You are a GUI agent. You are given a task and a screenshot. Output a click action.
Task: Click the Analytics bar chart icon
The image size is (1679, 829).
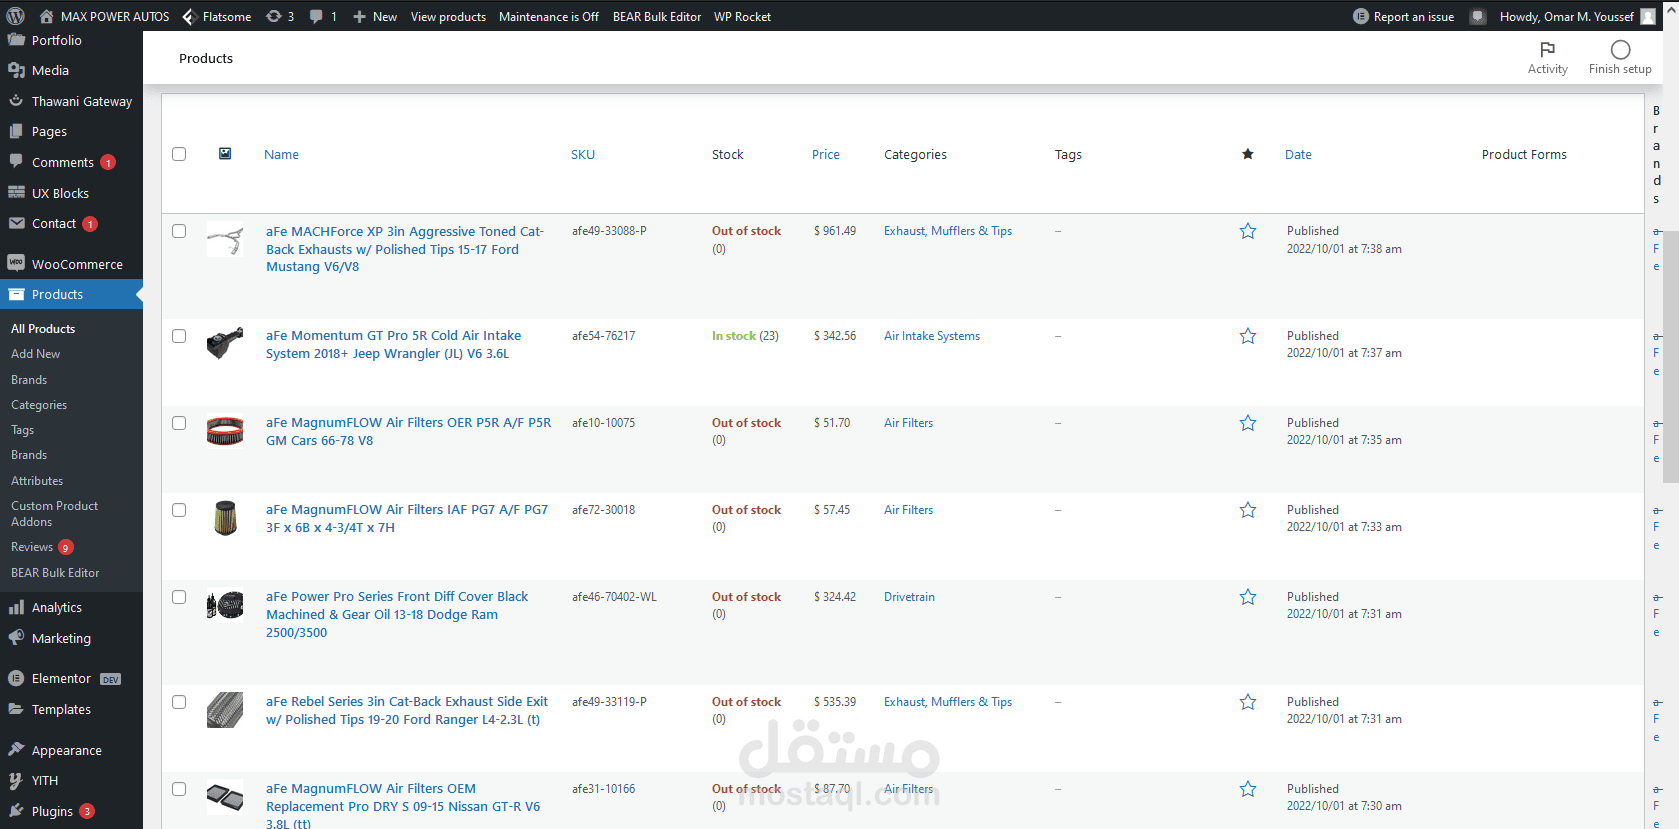(16, 607)
